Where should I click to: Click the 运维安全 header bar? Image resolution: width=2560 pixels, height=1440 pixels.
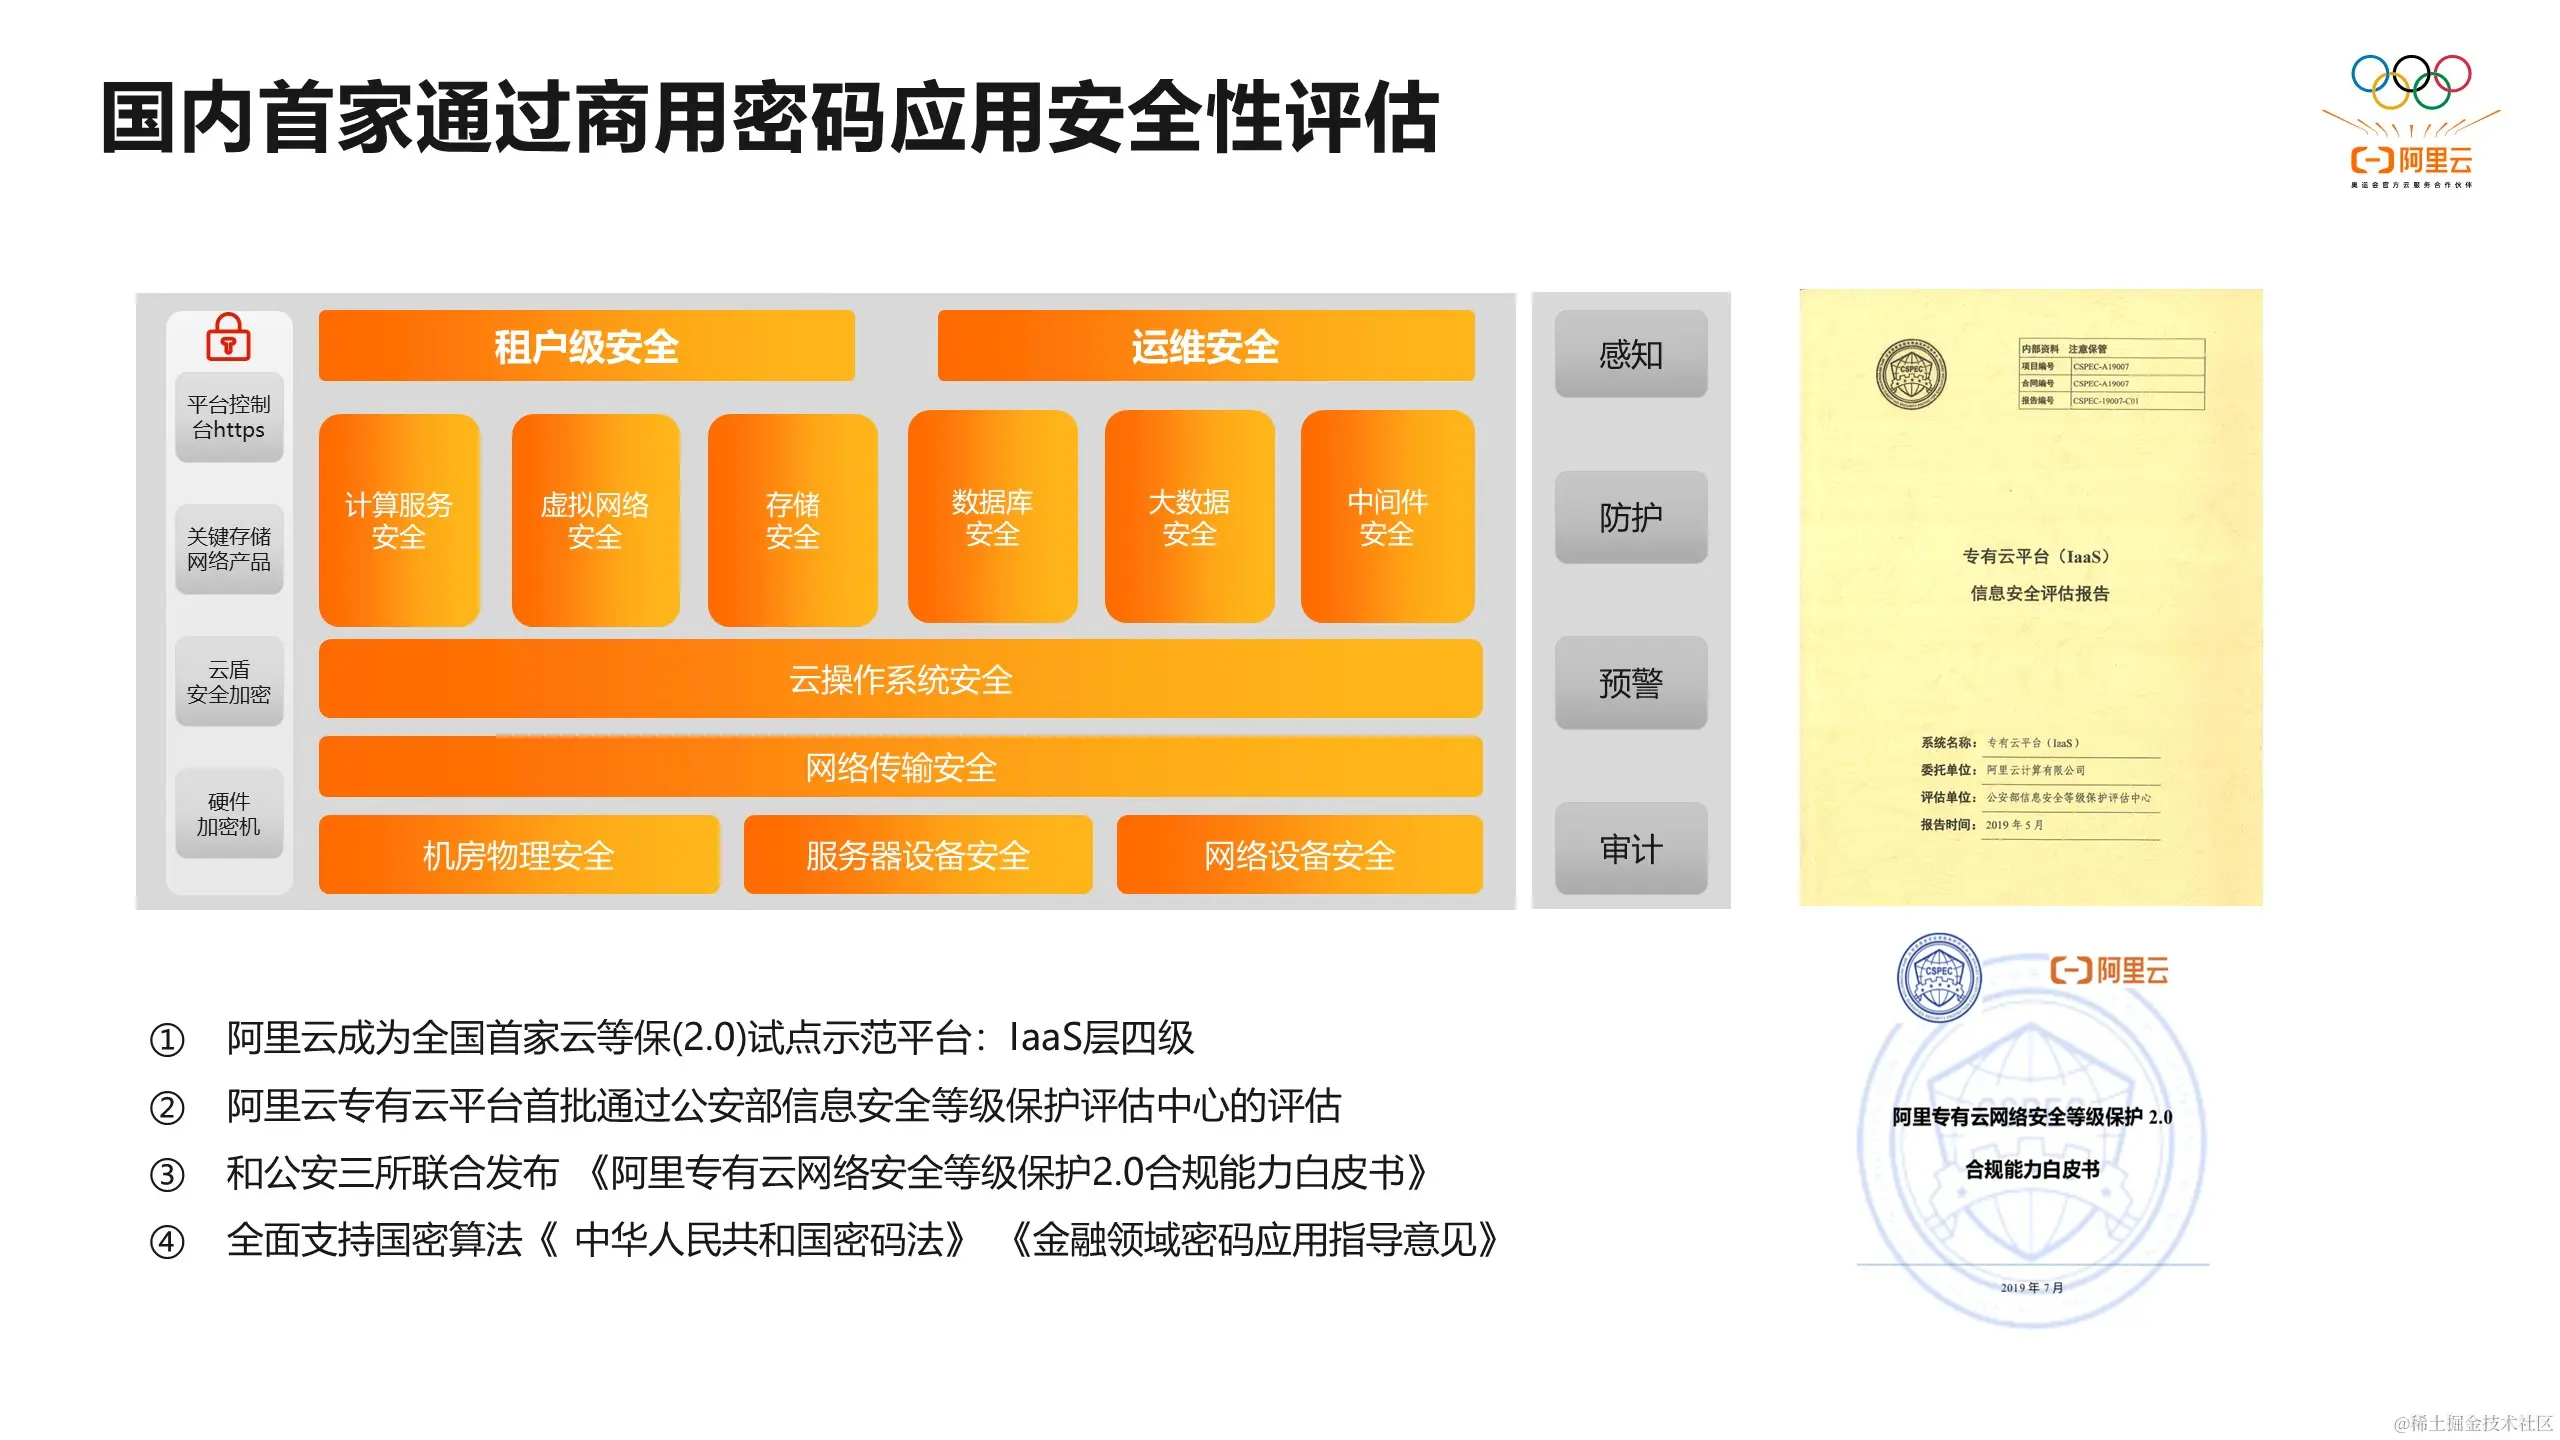coord(1205,346)
